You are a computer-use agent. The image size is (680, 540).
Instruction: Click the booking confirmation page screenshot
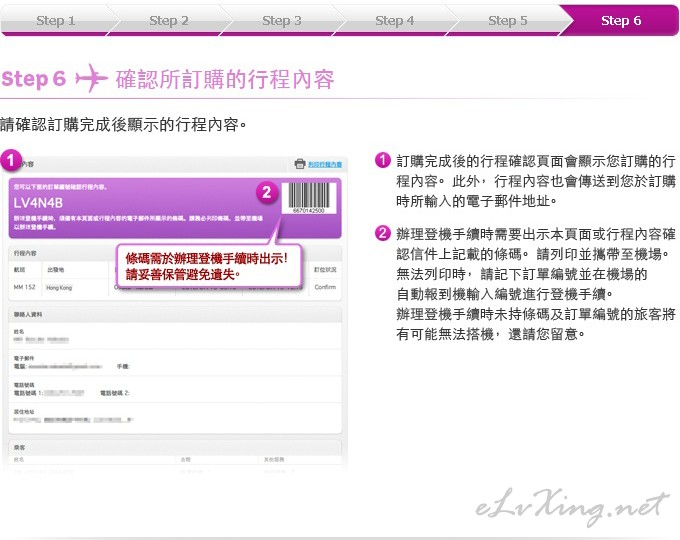(x=175, y=313)
